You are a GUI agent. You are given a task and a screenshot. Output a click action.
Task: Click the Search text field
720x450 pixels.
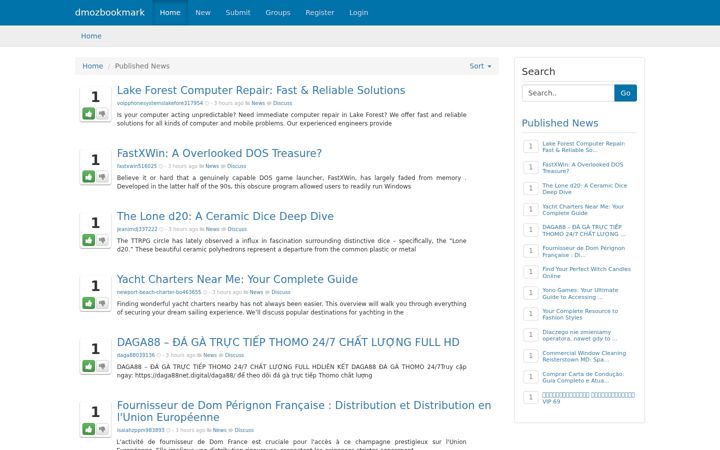(568, 93)
